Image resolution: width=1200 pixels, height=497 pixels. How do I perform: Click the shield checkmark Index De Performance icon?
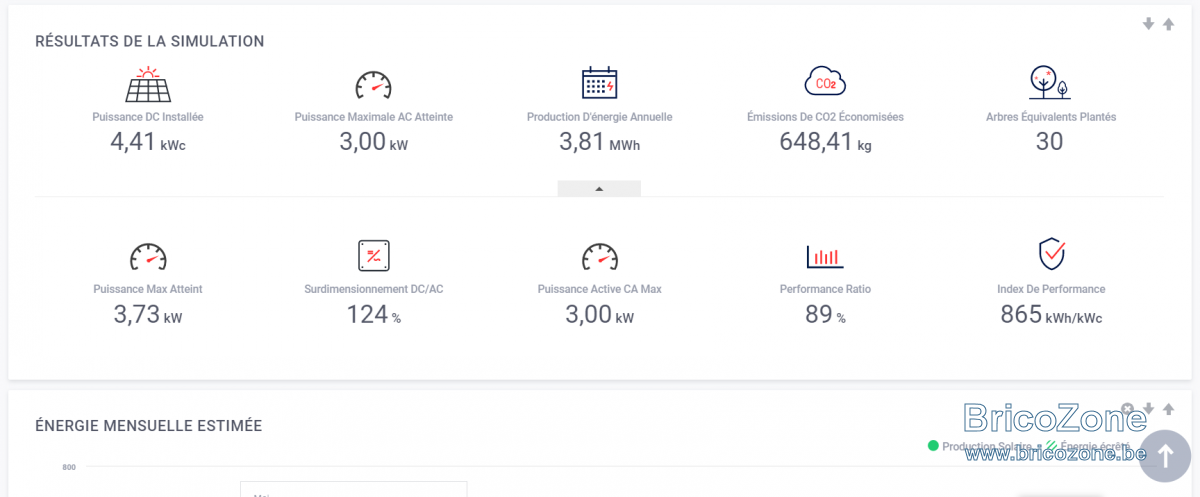click(1051, 254)
